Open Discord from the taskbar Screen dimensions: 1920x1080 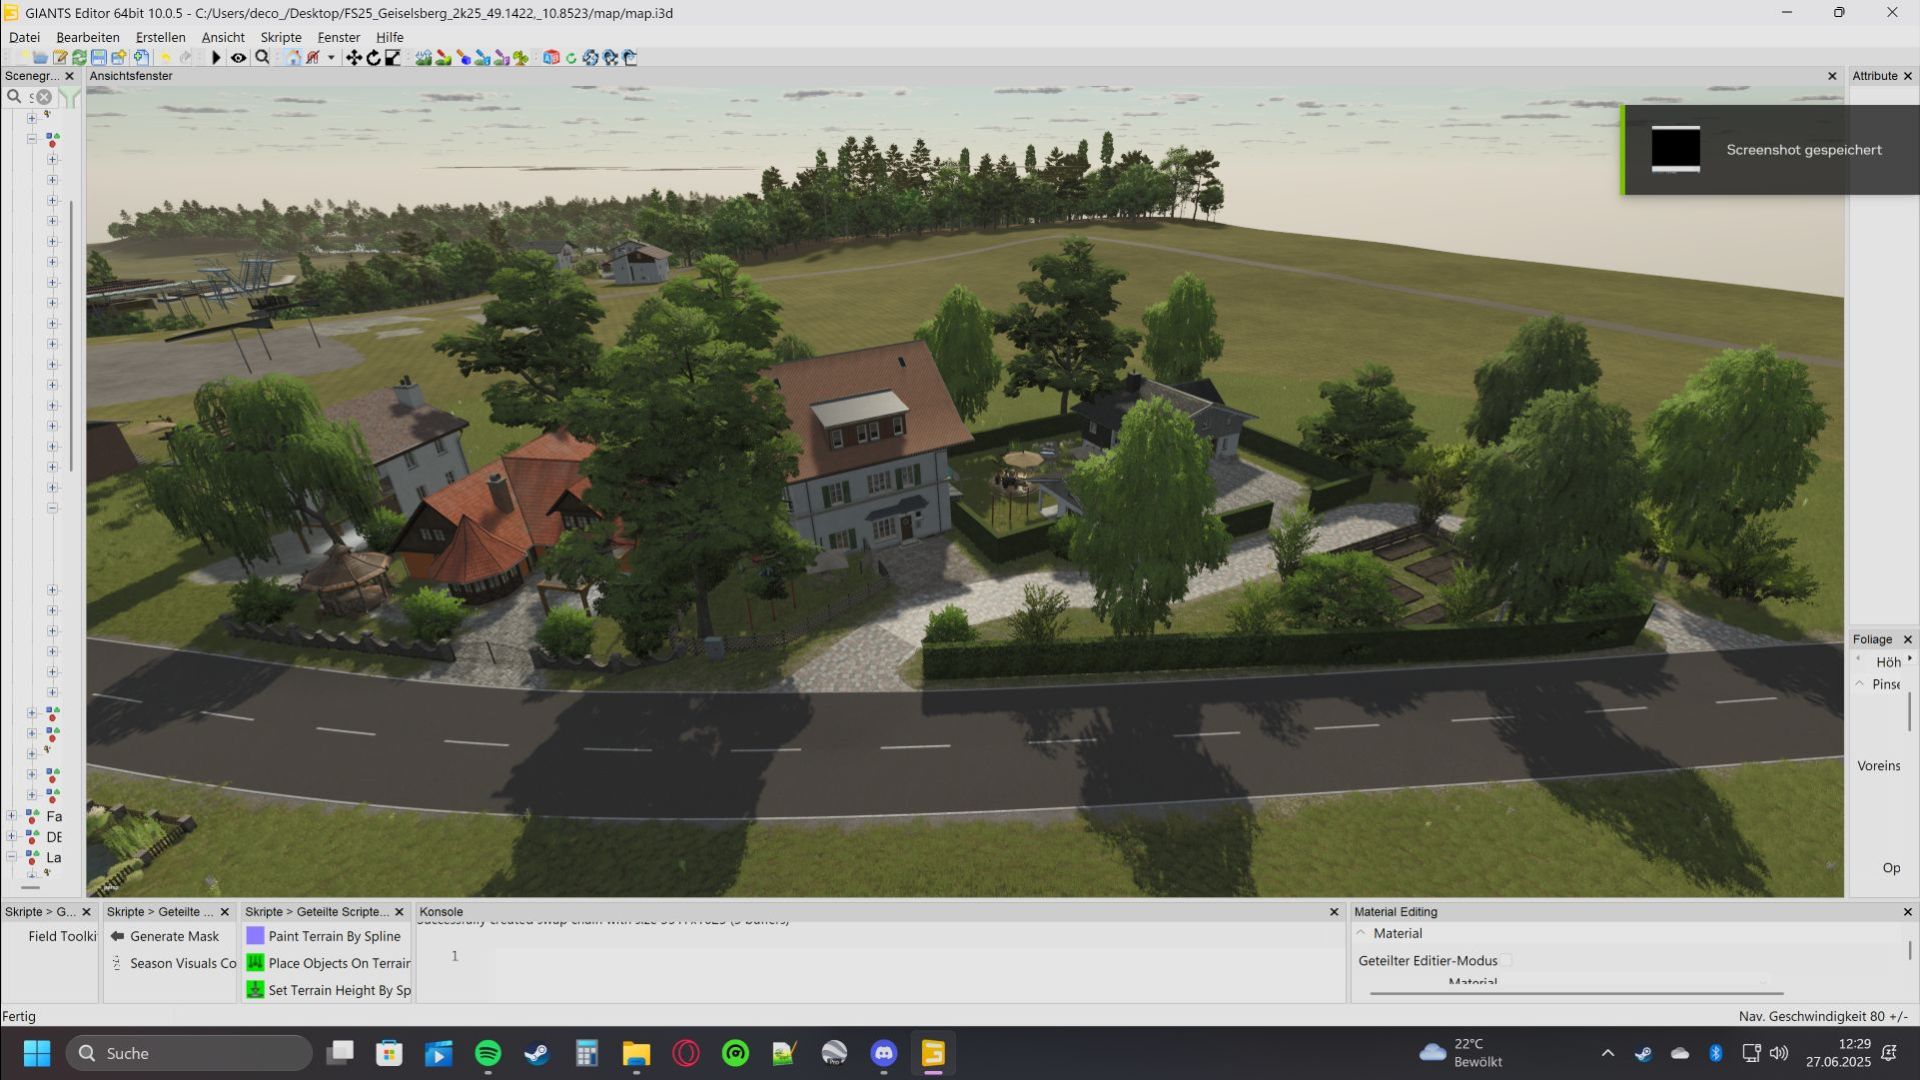point(884,1053)
